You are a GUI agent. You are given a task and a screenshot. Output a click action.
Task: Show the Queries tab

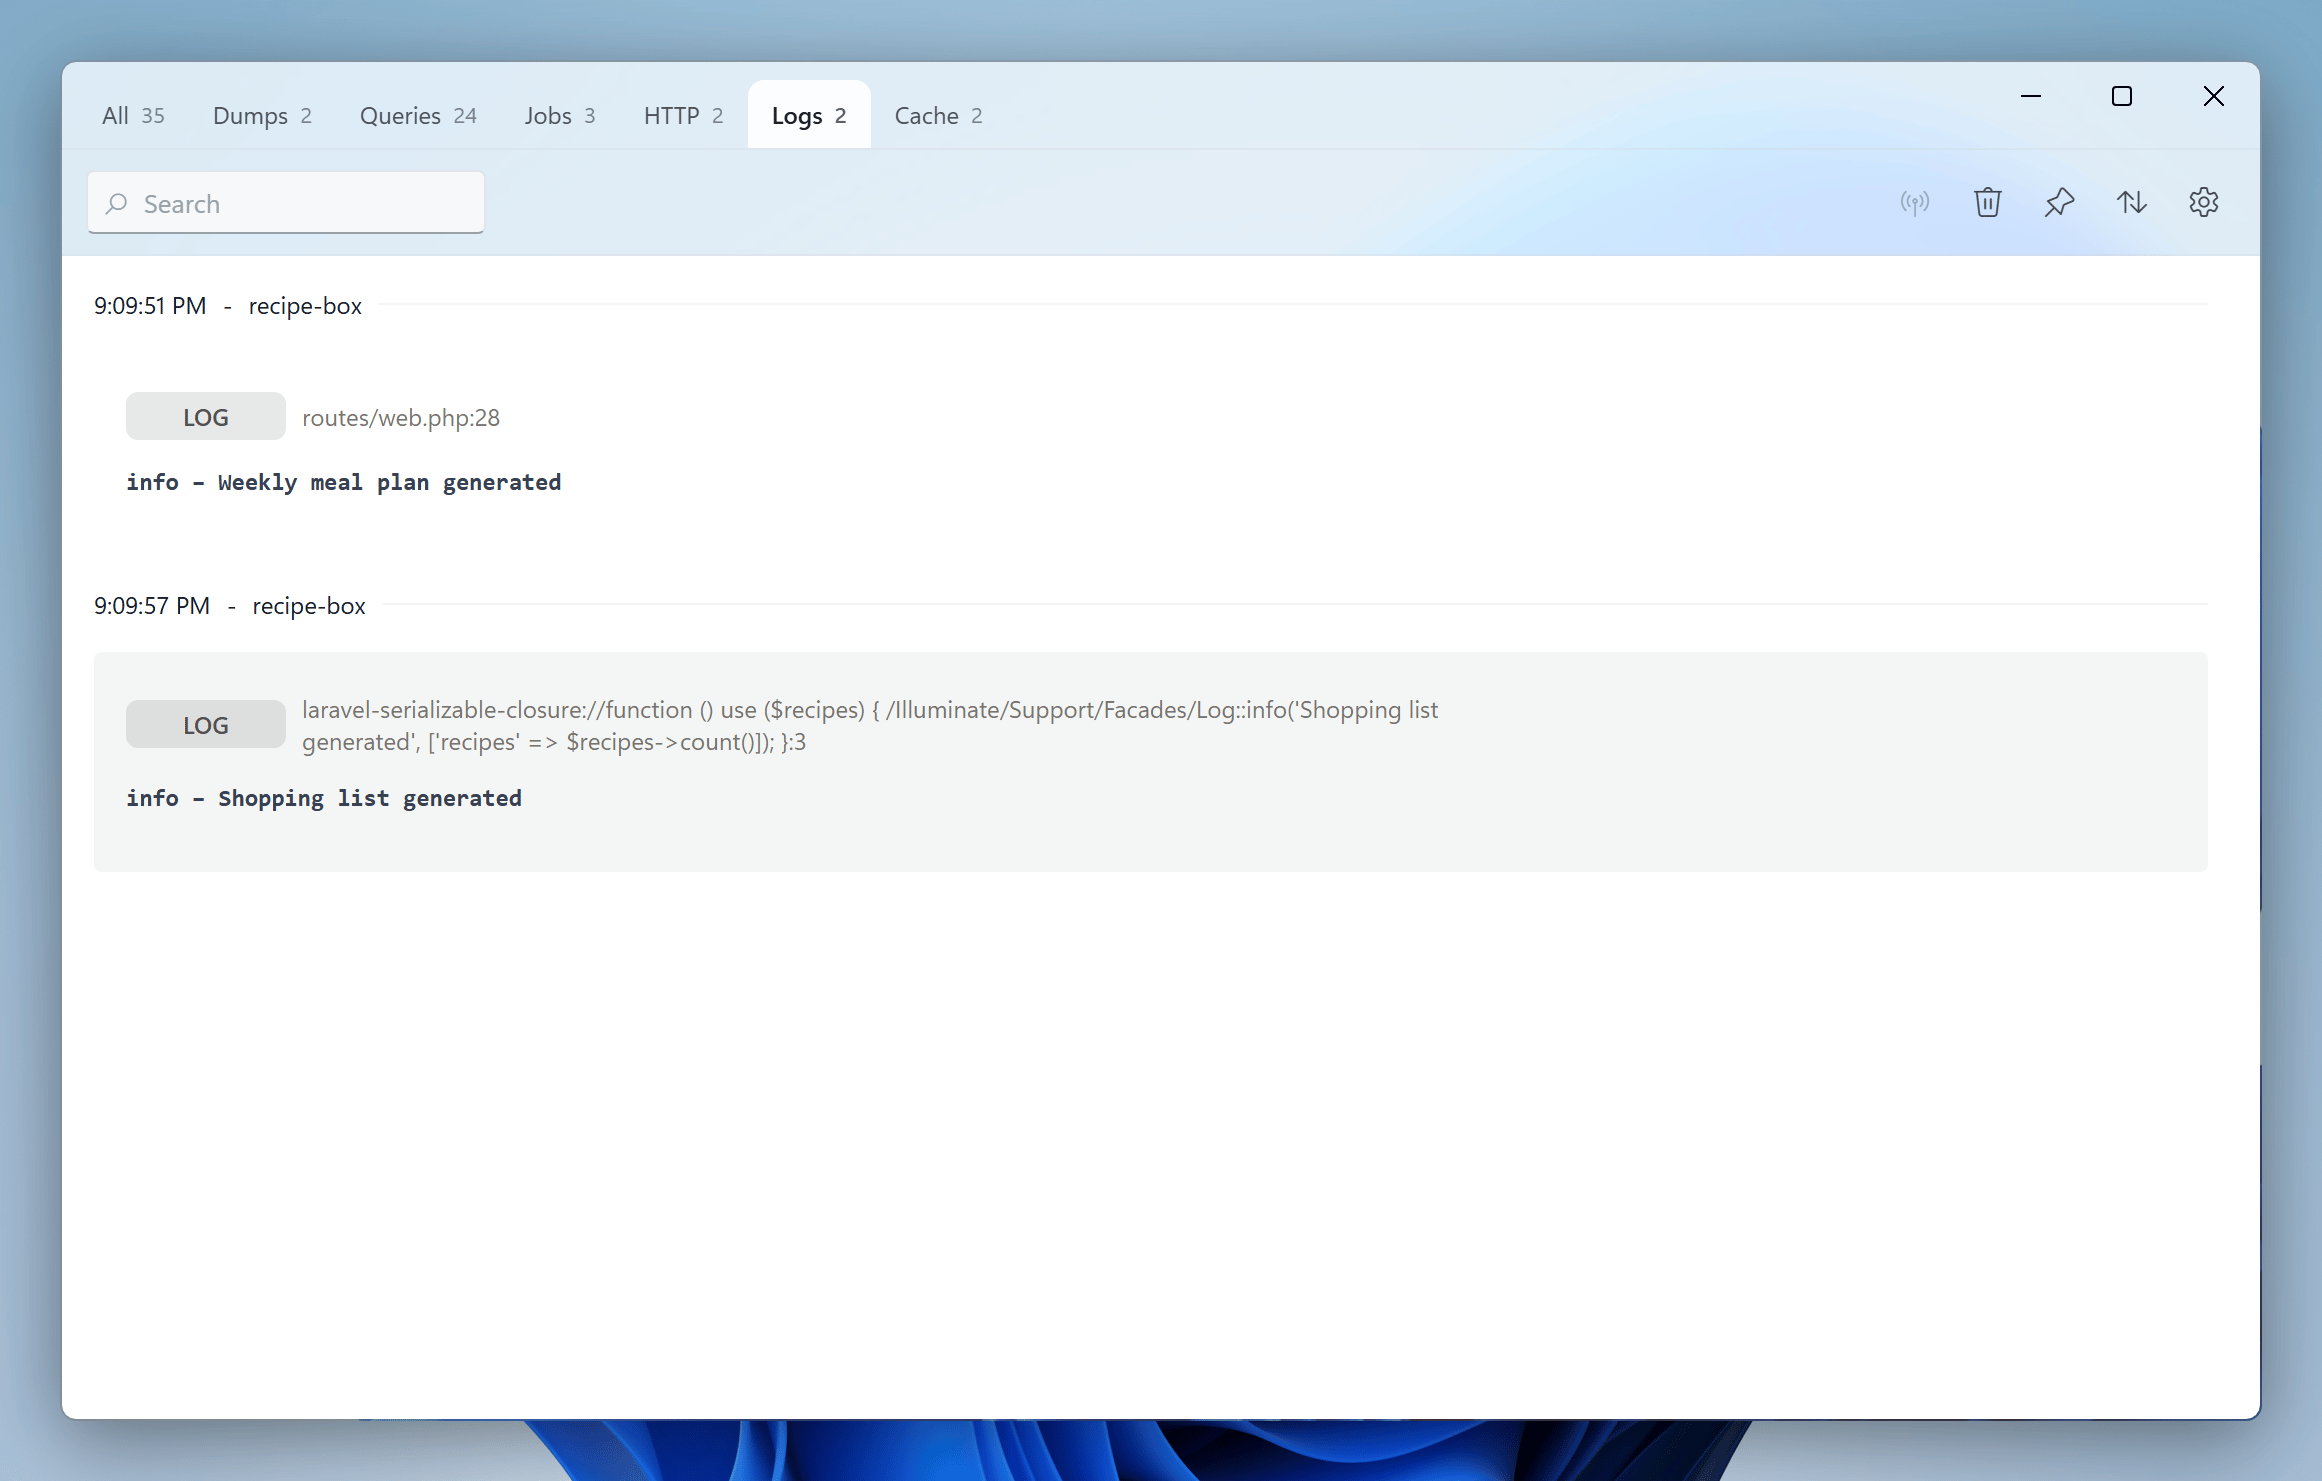418,116
